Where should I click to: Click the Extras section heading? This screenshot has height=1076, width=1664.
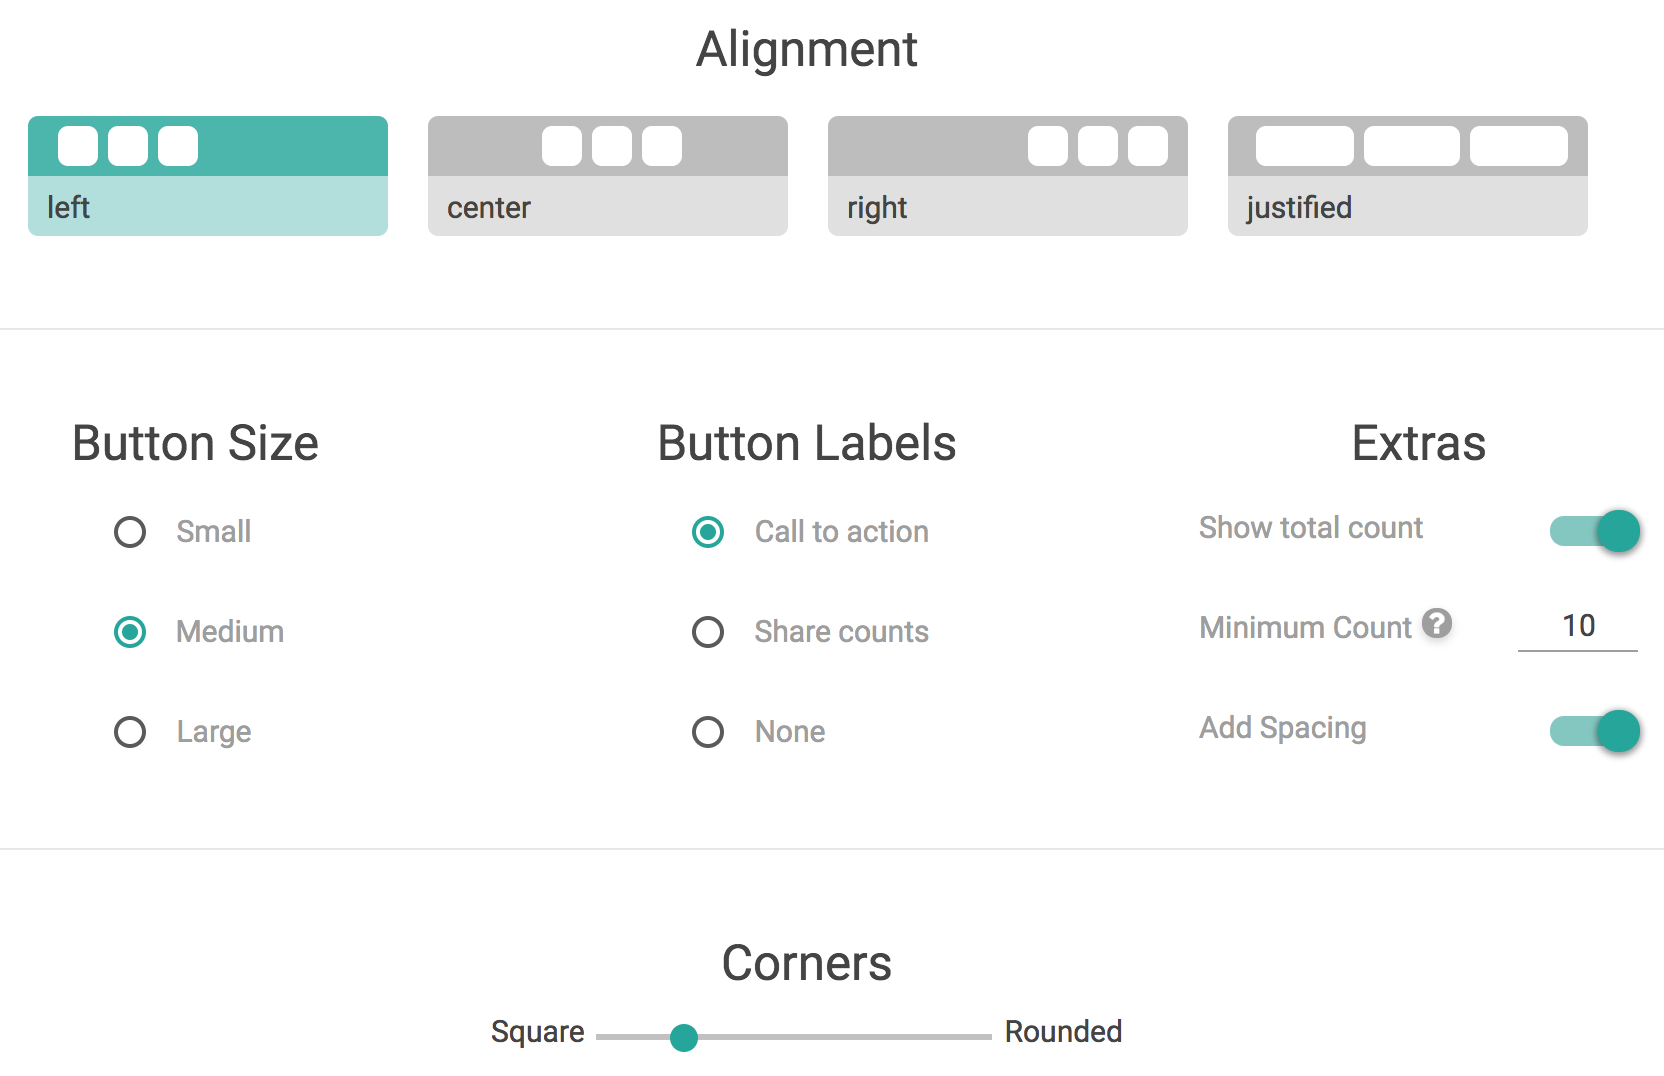coord(1418,443)
